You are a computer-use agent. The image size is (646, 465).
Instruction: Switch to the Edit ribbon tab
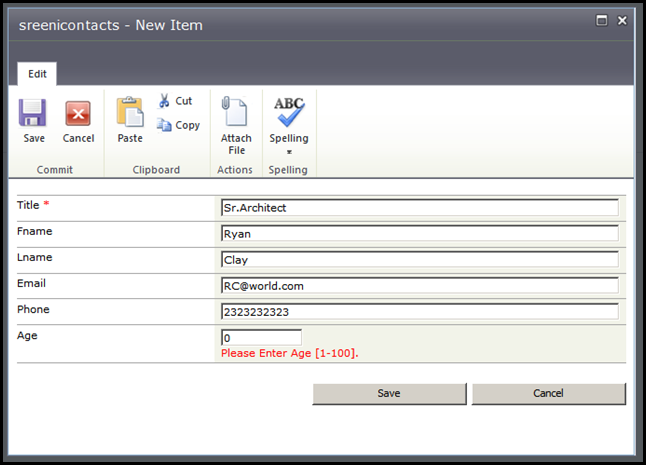click(x=37, y=74)
